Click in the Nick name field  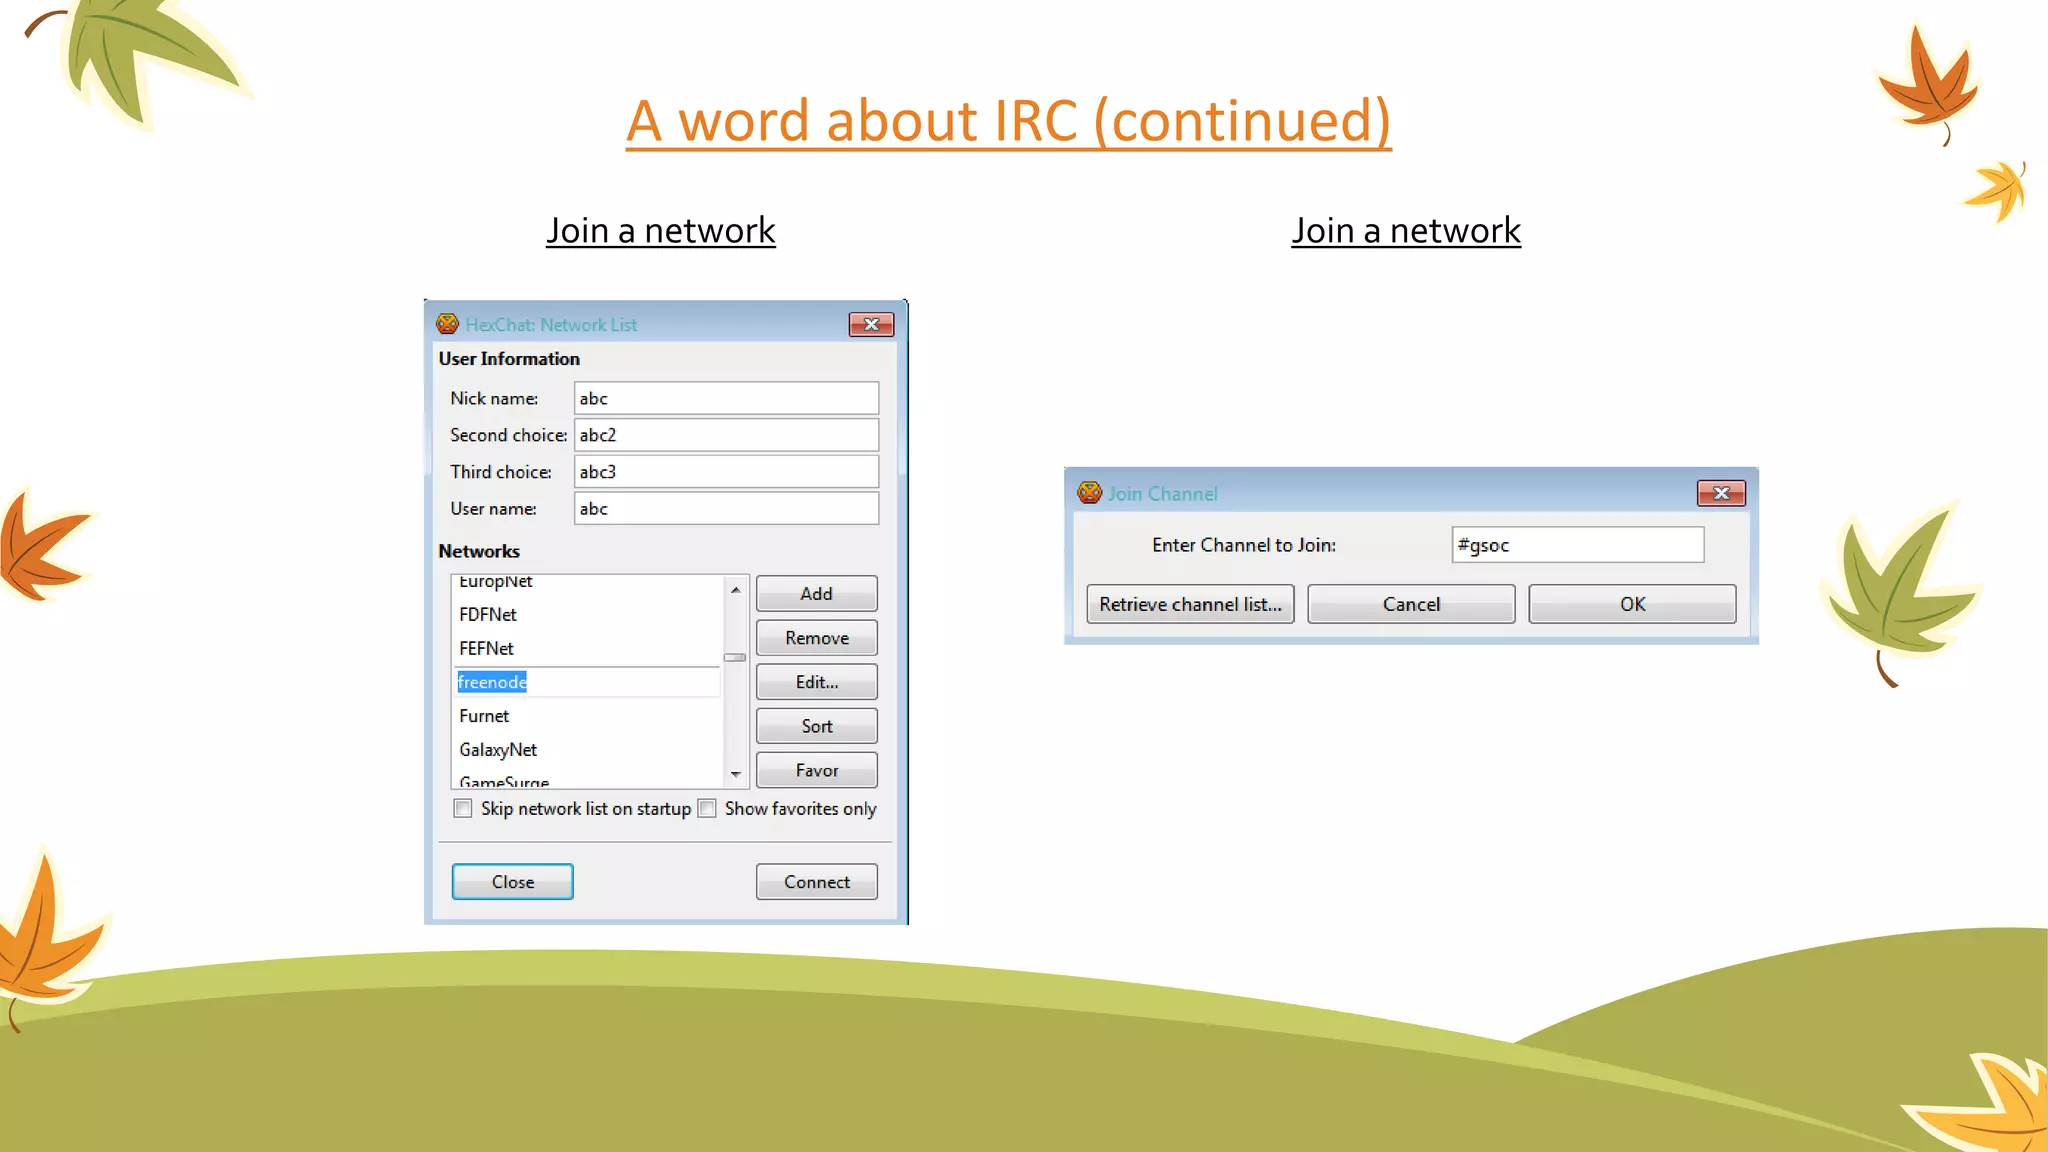coord(726,398)
